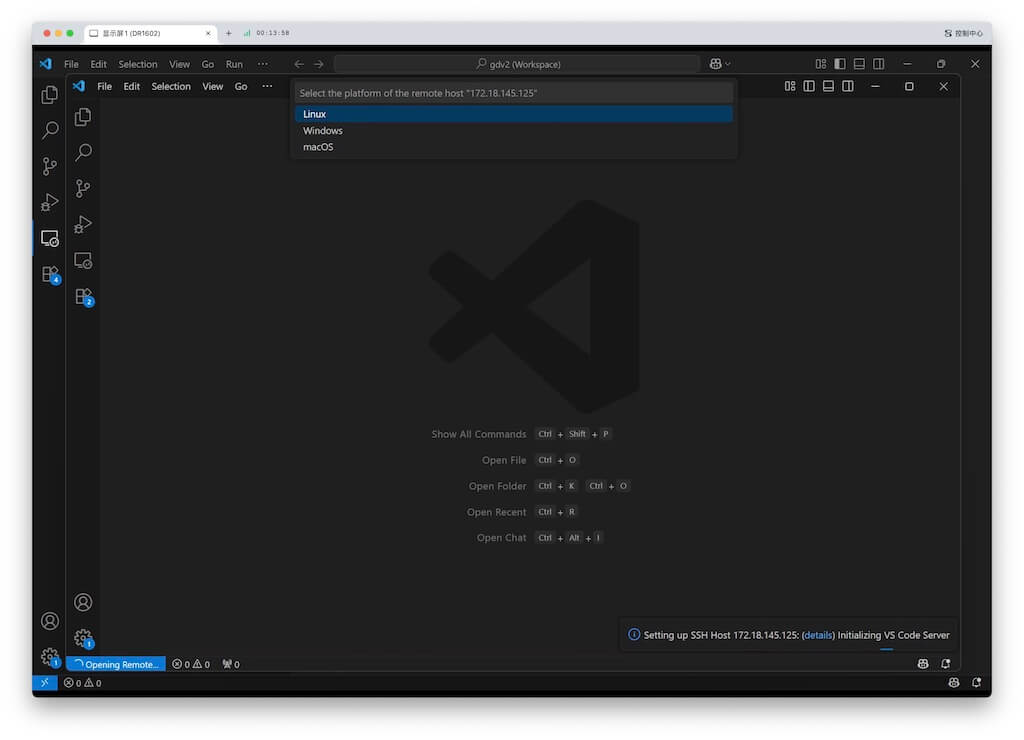Open notifications via the bell icon
Viewport: 1024px width, 740px height.
(x=946, y=663)
